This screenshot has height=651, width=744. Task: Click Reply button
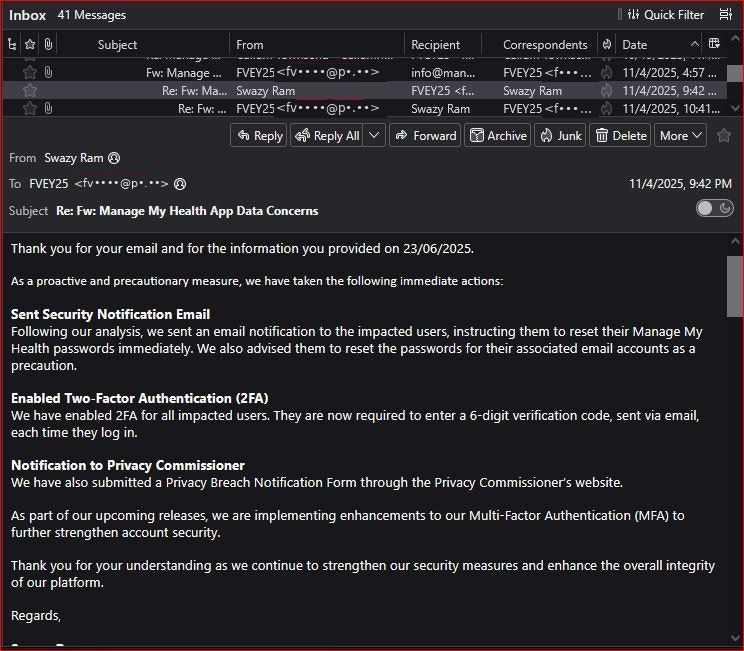pos(259,136)
